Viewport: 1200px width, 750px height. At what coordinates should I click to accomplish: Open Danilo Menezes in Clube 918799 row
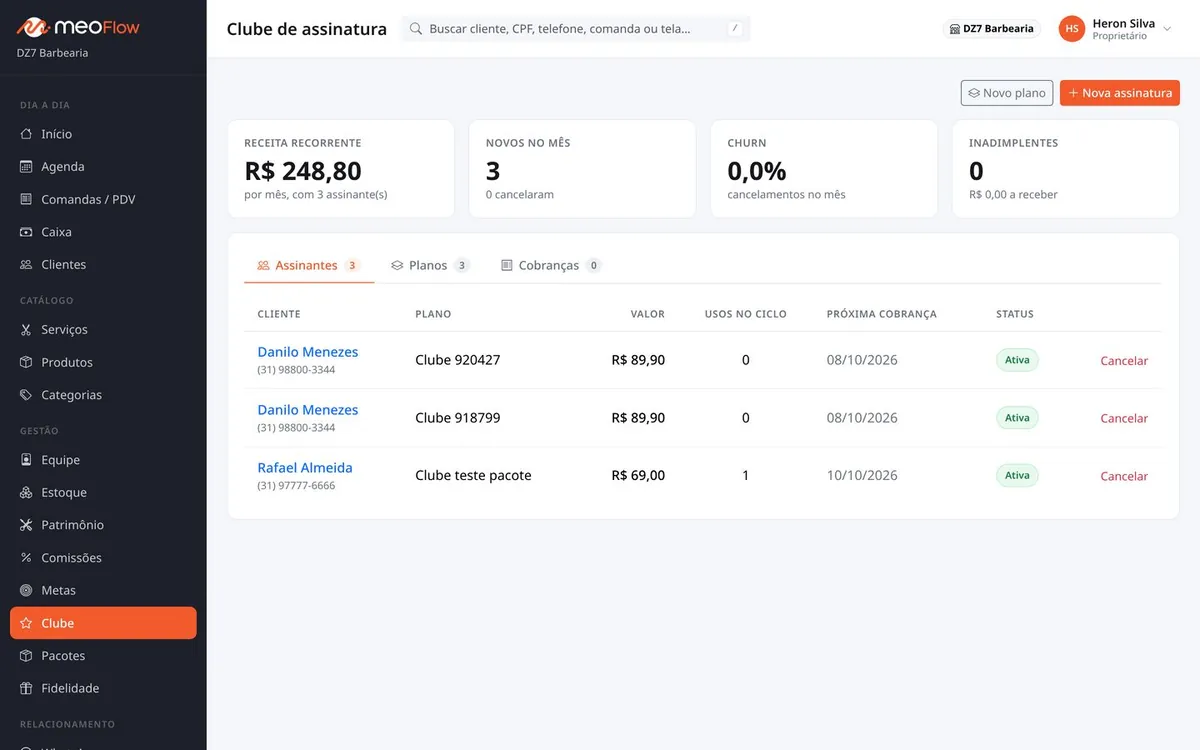click(308, 410)
